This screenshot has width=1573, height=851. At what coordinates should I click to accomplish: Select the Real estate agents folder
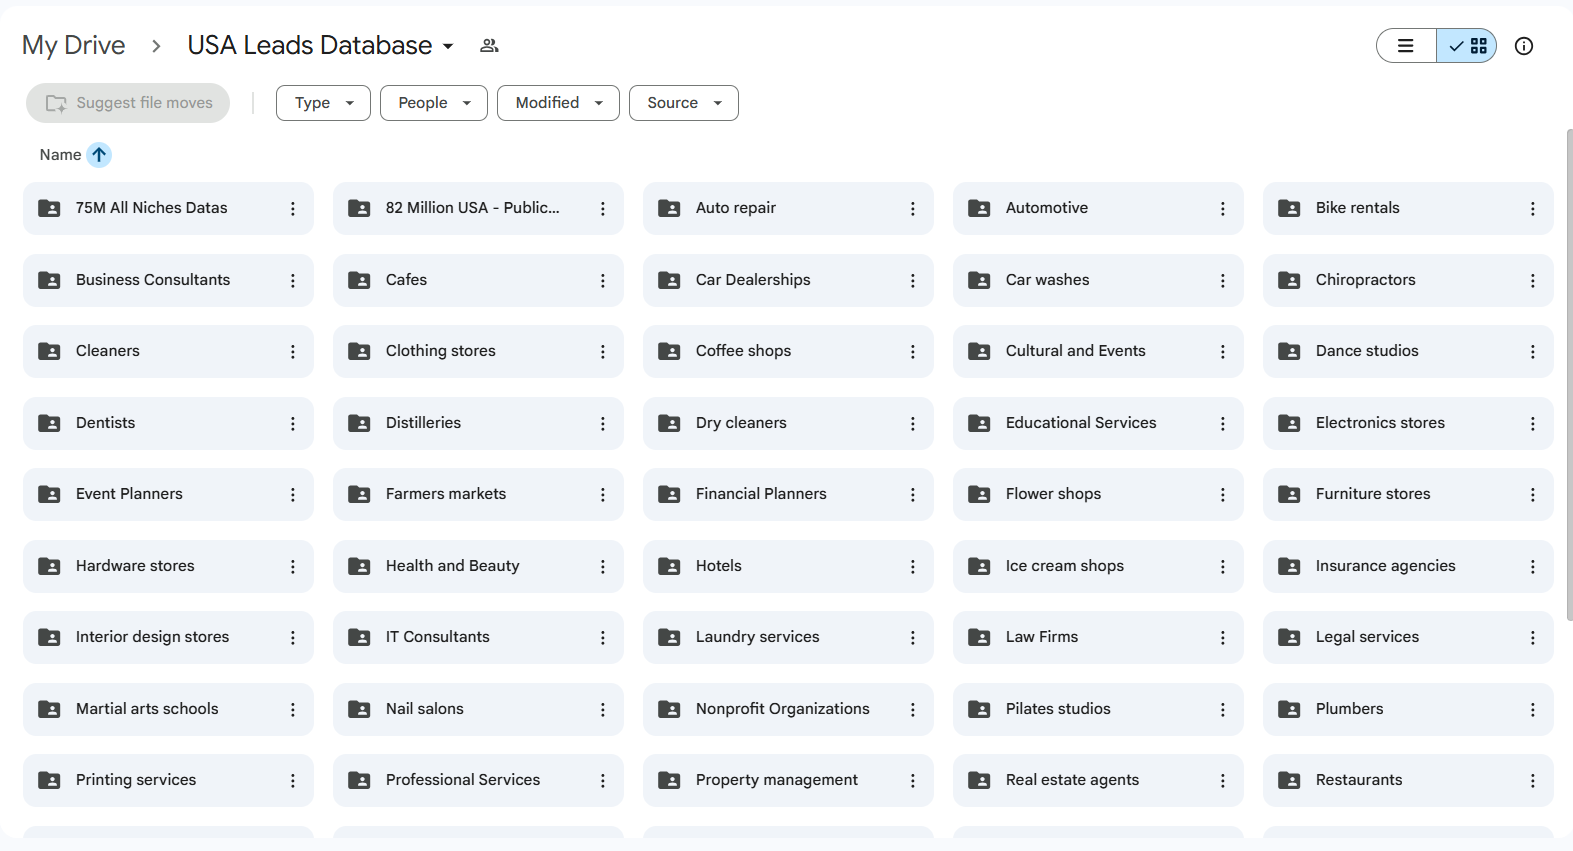click(1098, 781)
